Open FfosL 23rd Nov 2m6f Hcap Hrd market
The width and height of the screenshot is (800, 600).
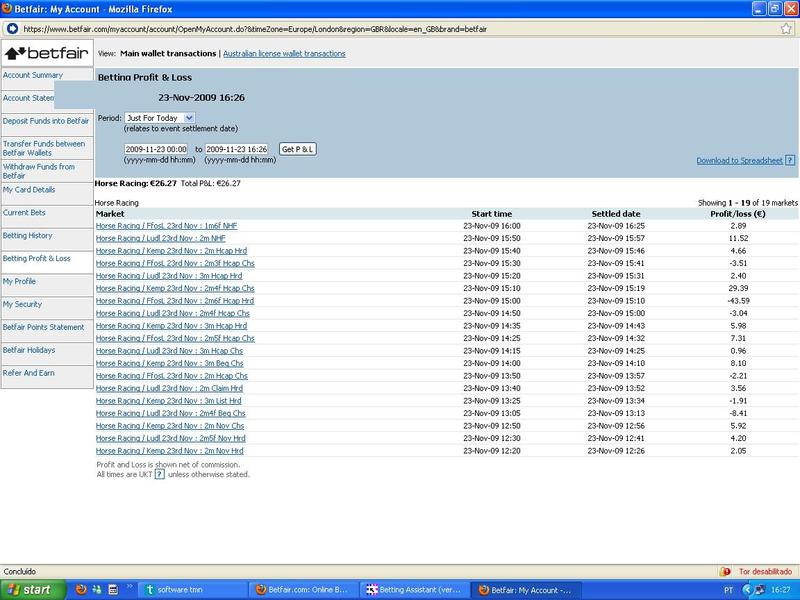175,301
